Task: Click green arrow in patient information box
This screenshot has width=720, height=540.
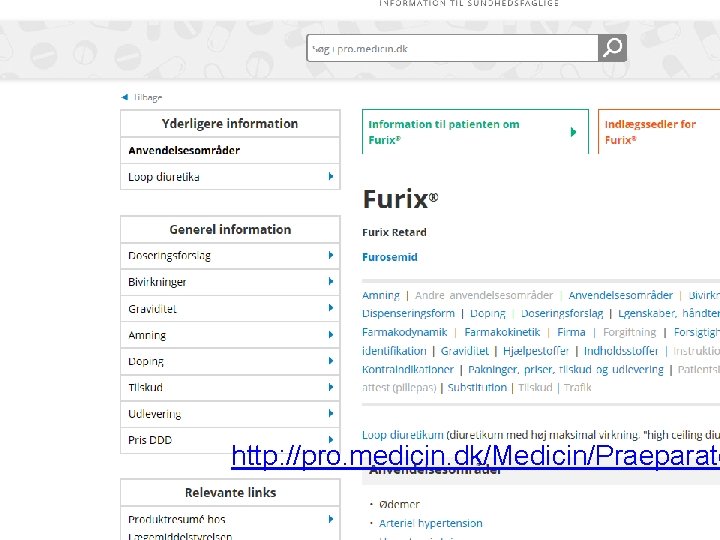Action: 573,132
